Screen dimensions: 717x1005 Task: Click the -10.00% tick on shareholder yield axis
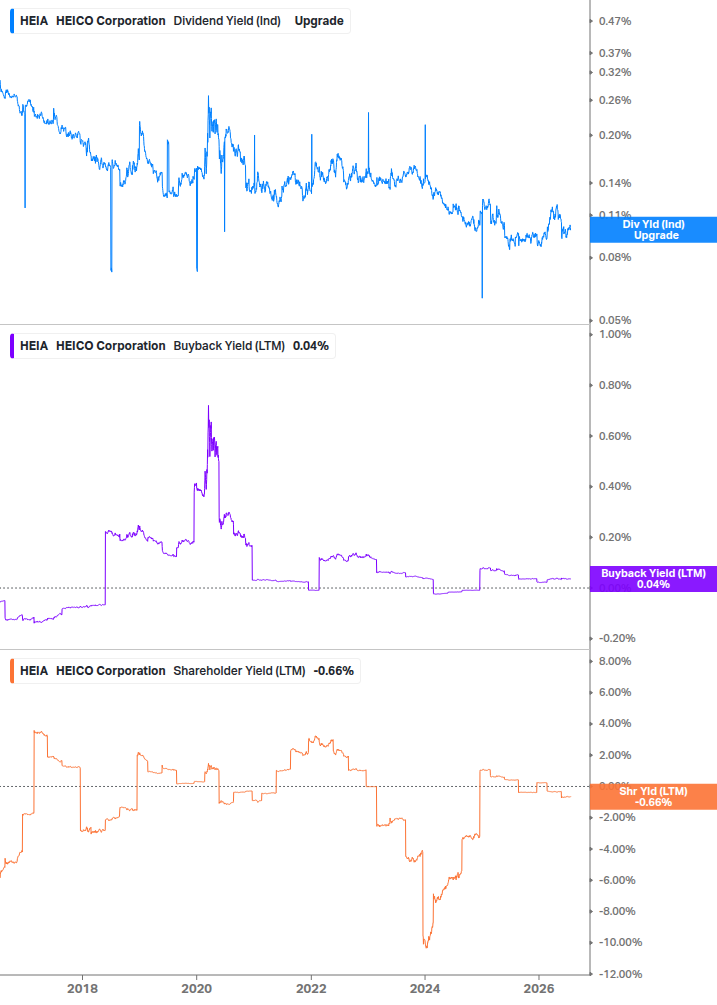point(620,943)
